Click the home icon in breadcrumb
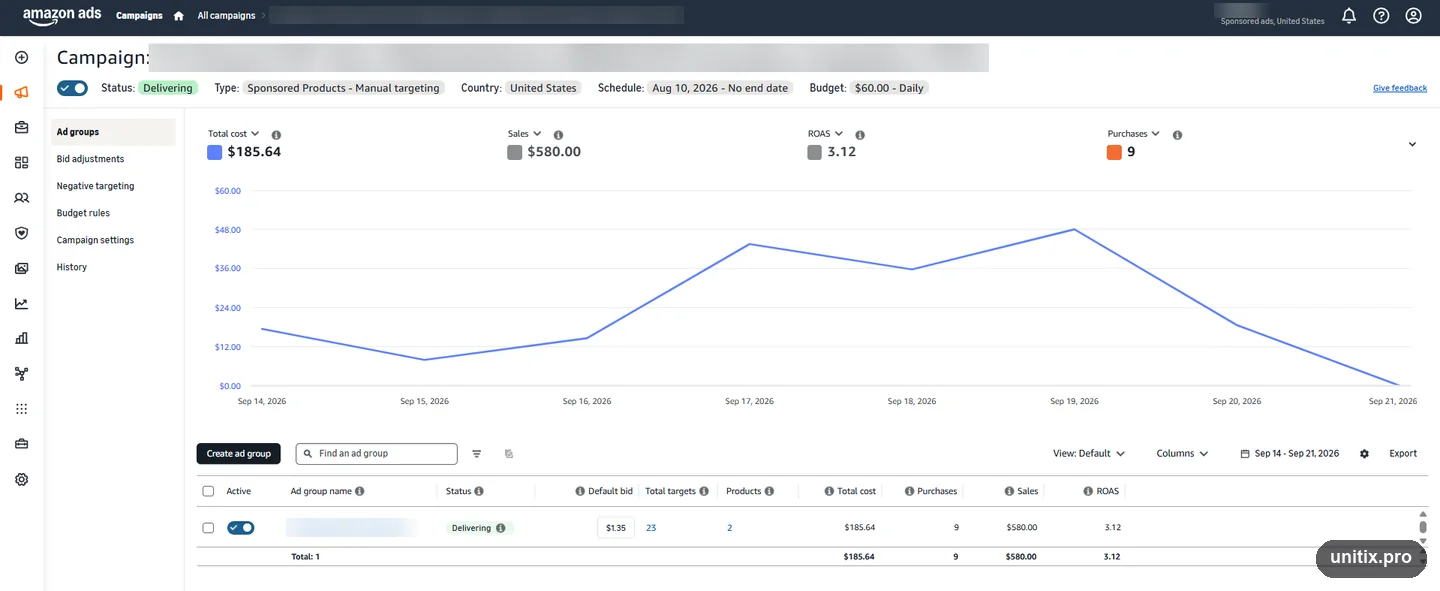Viewport: 1440px width, 591px height. pyautogui.click(x=179, y=16)
